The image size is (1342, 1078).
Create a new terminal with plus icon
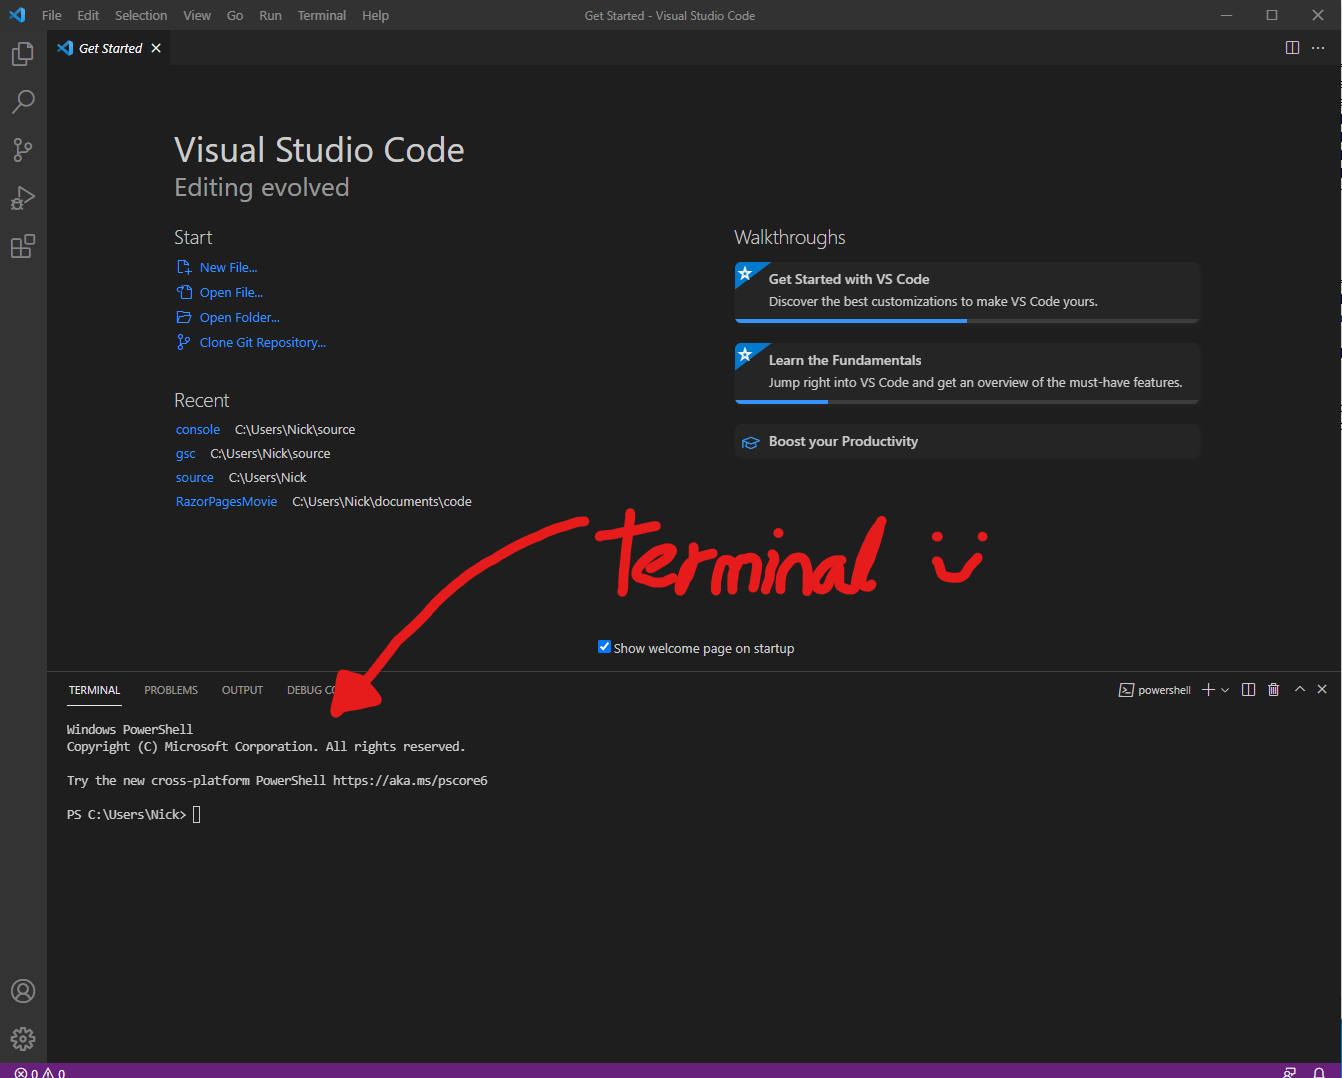(x=1208, y=690)
